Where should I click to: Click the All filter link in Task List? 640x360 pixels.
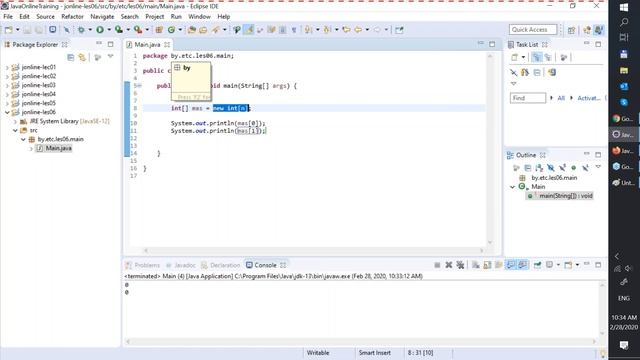pos(561,98)
